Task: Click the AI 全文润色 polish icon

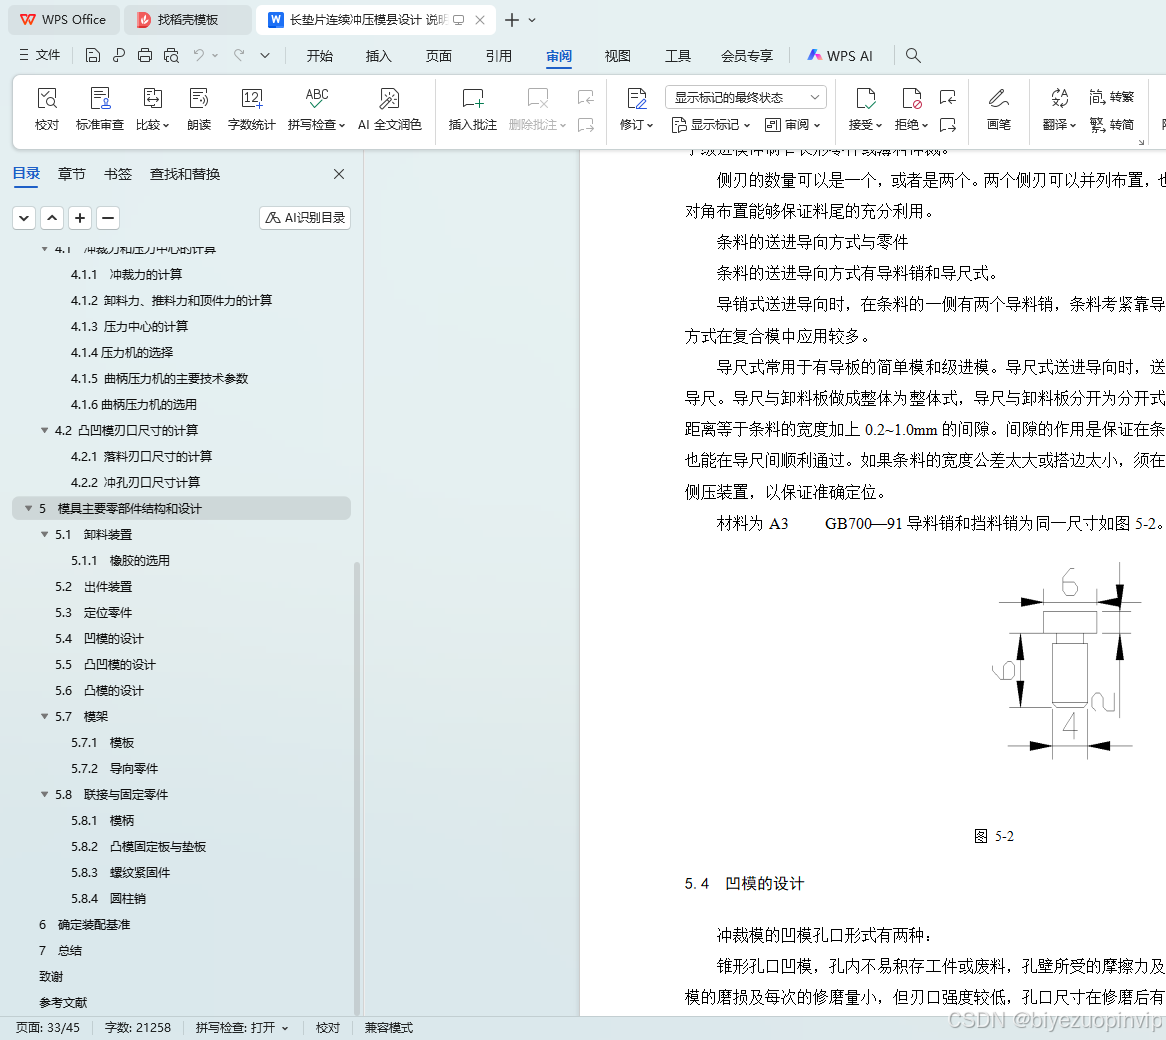Action: 390,109
